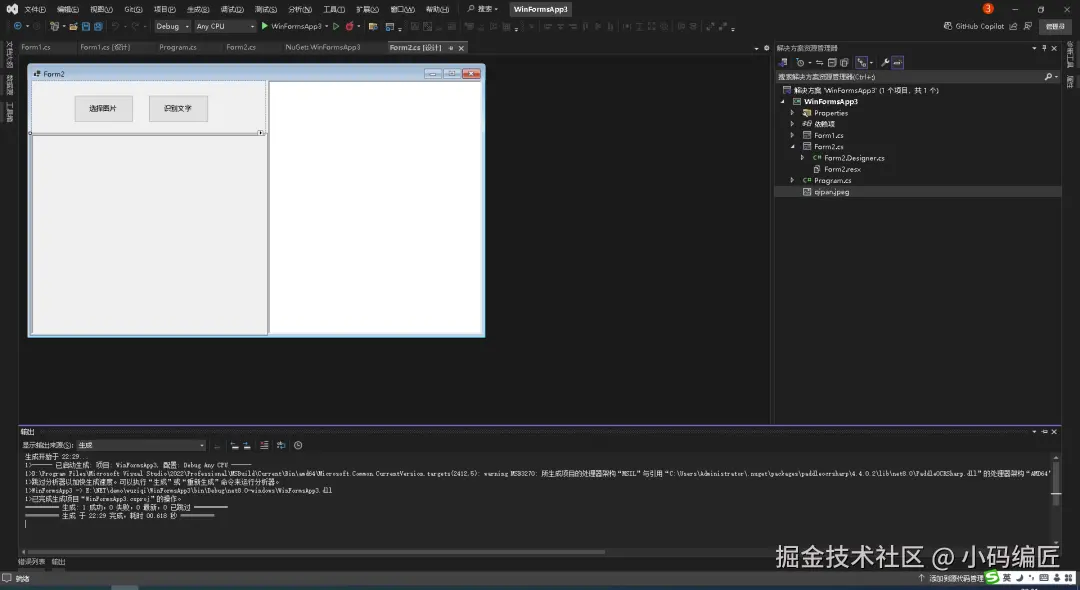Expand the Form1.cs tree node
Screen dimensions: 1080x590
(792, 135)
